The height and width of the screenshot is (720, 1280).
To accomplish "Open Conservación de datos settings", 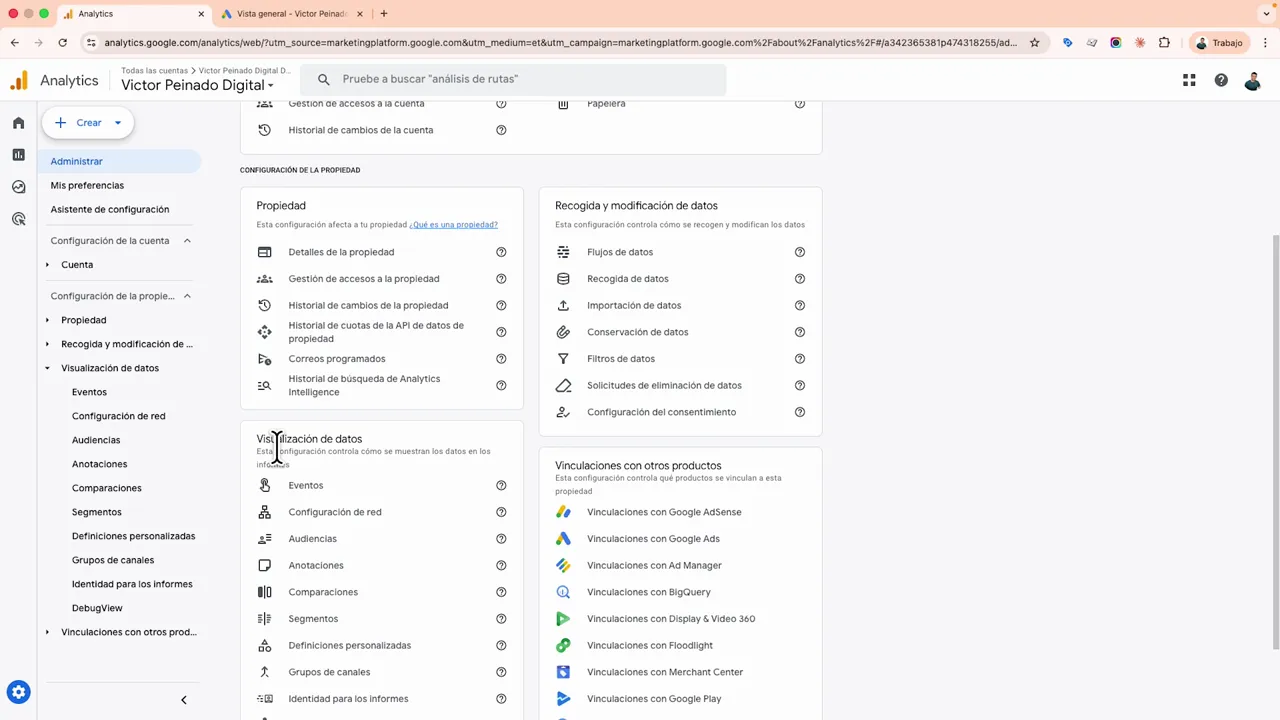I will (x=637, y=332).
